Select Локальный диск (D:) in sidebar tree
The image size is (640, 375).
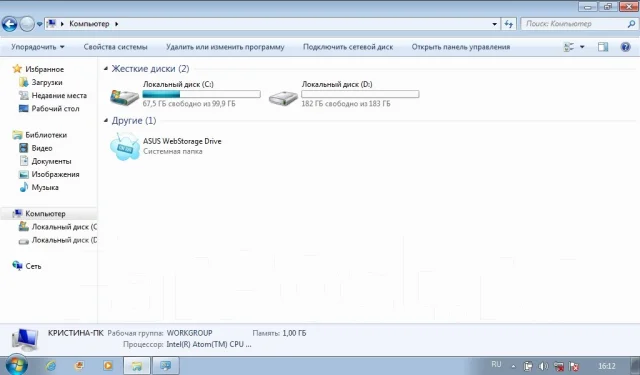point(64,240)
